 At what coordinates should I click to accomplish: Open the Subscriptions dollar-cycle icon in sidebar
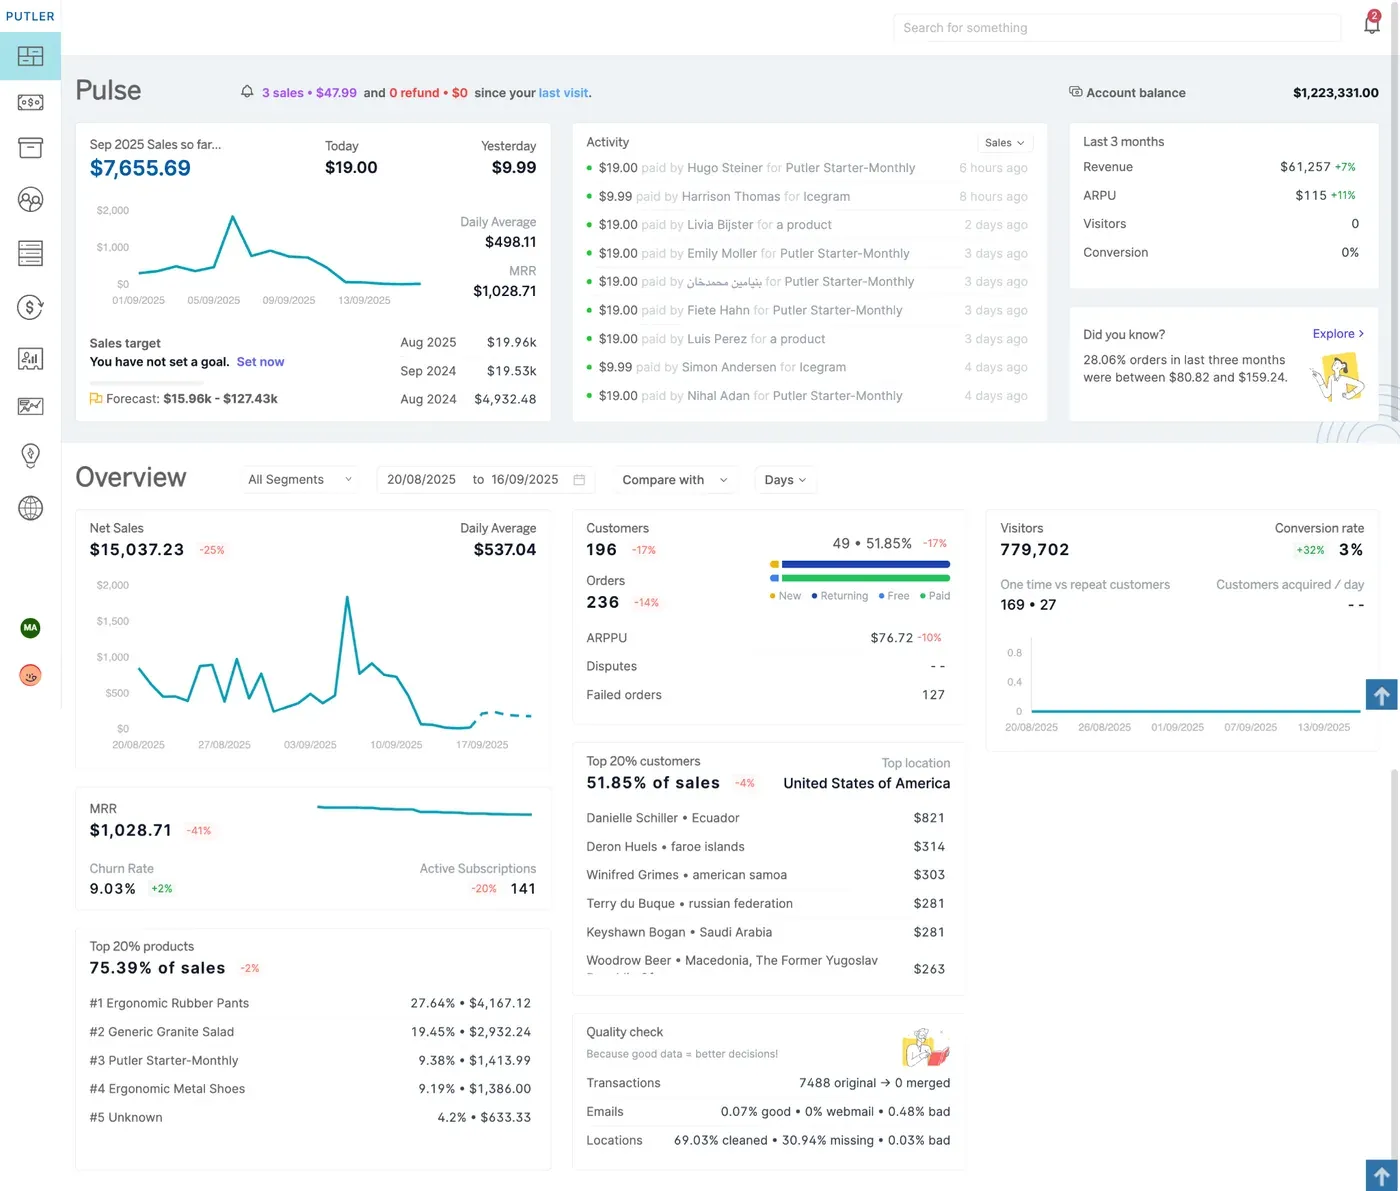coord(30,307)
